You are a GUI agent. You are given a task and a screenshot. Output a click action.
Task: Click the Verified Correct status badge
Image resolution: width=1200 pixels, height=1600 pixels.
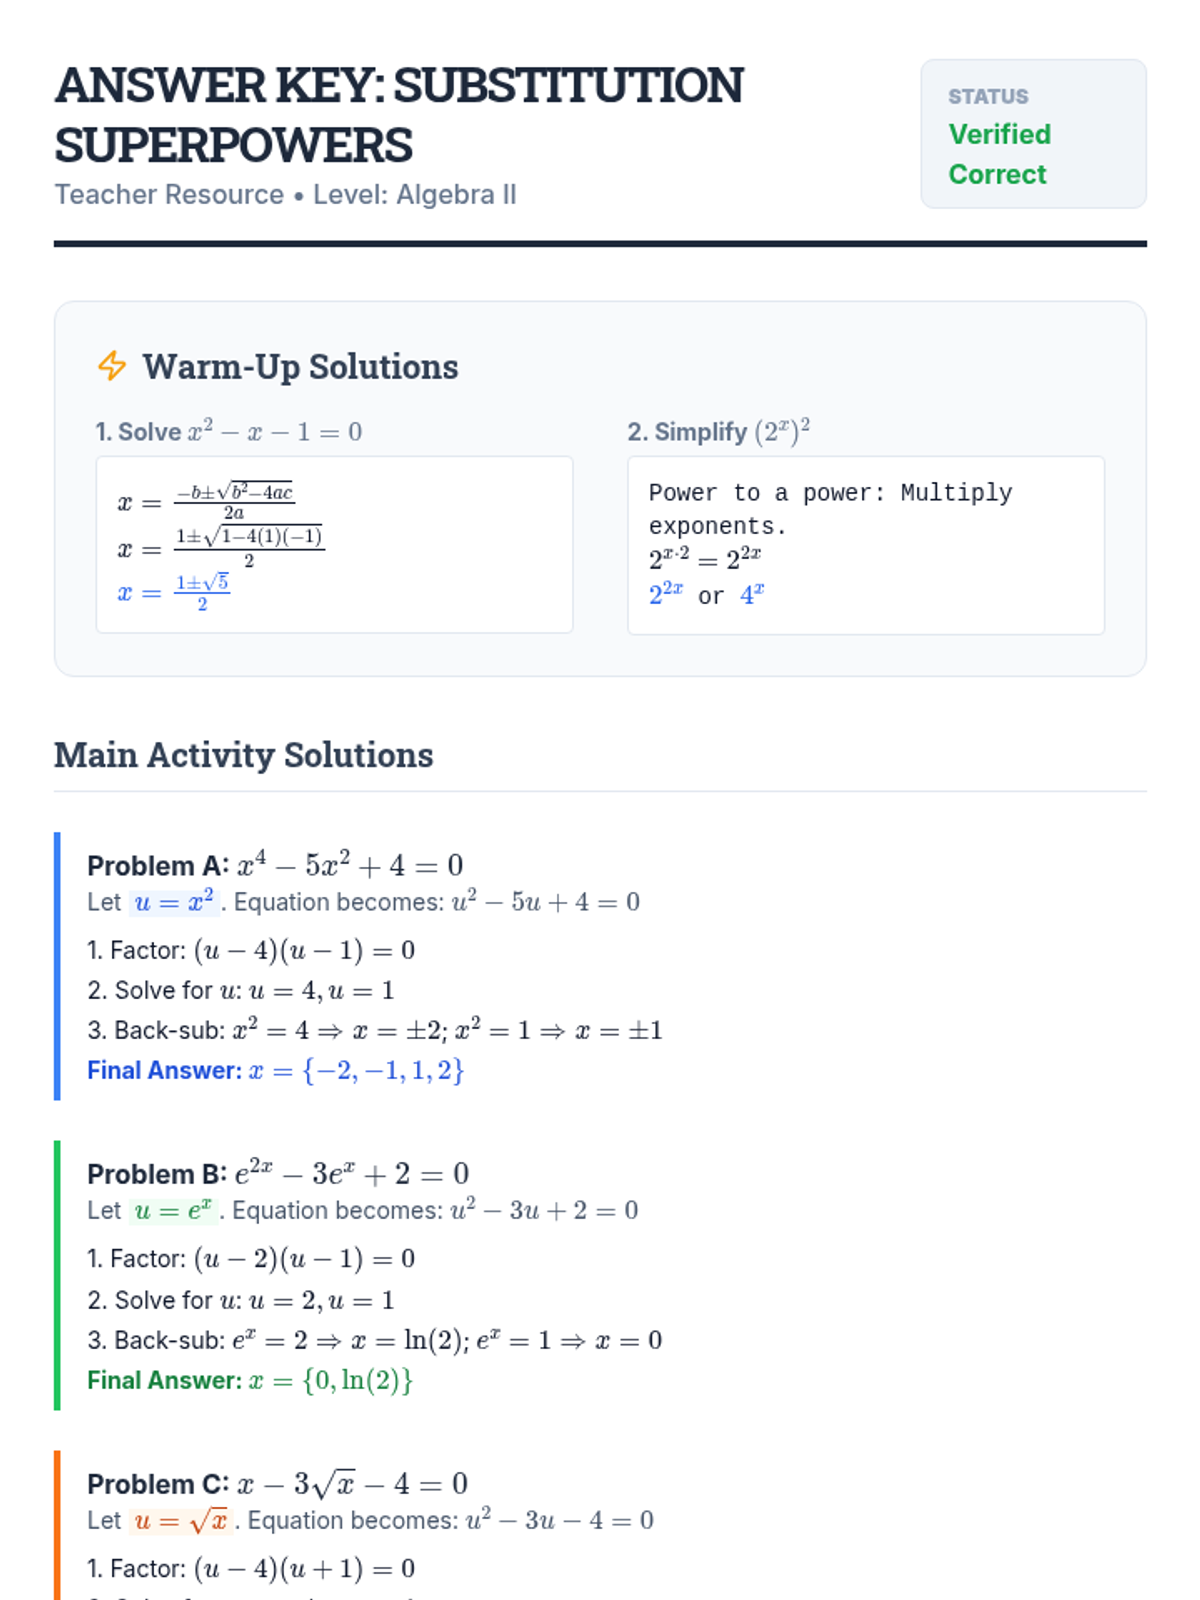tap(1033, 134)
